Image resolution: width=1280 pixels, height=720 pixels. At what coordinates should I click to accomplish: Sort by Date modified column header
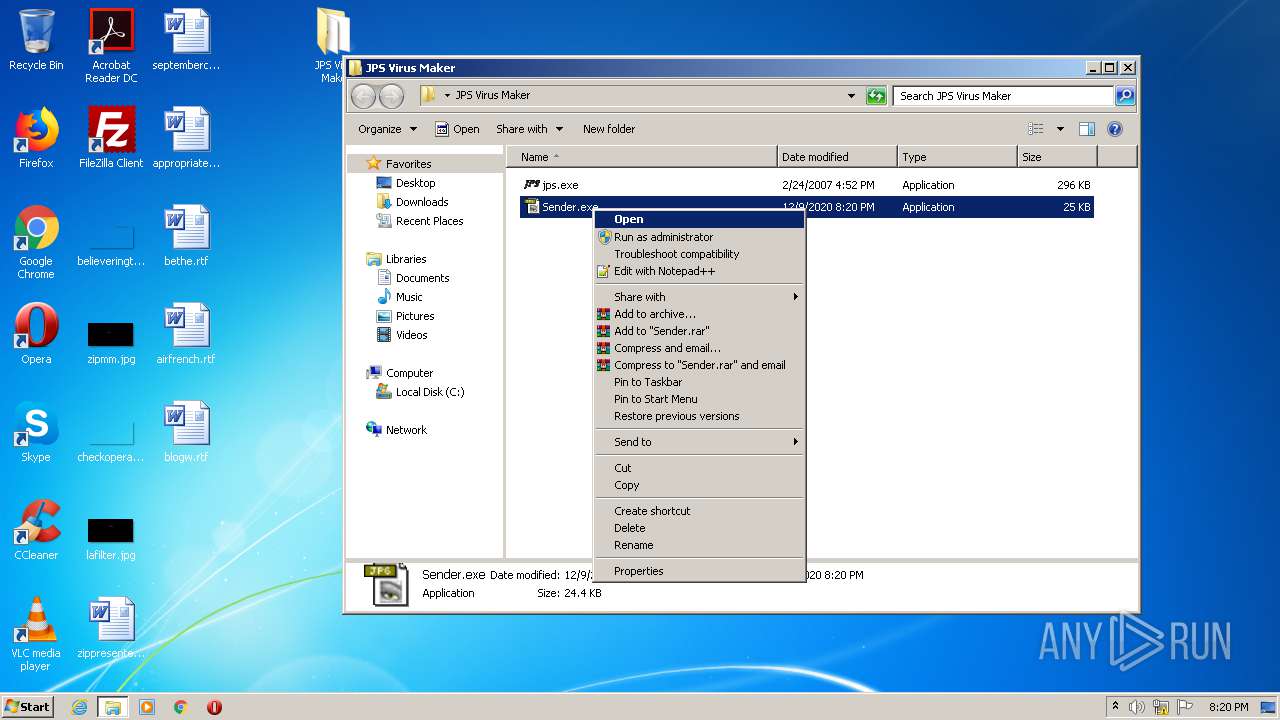point(837,157)
